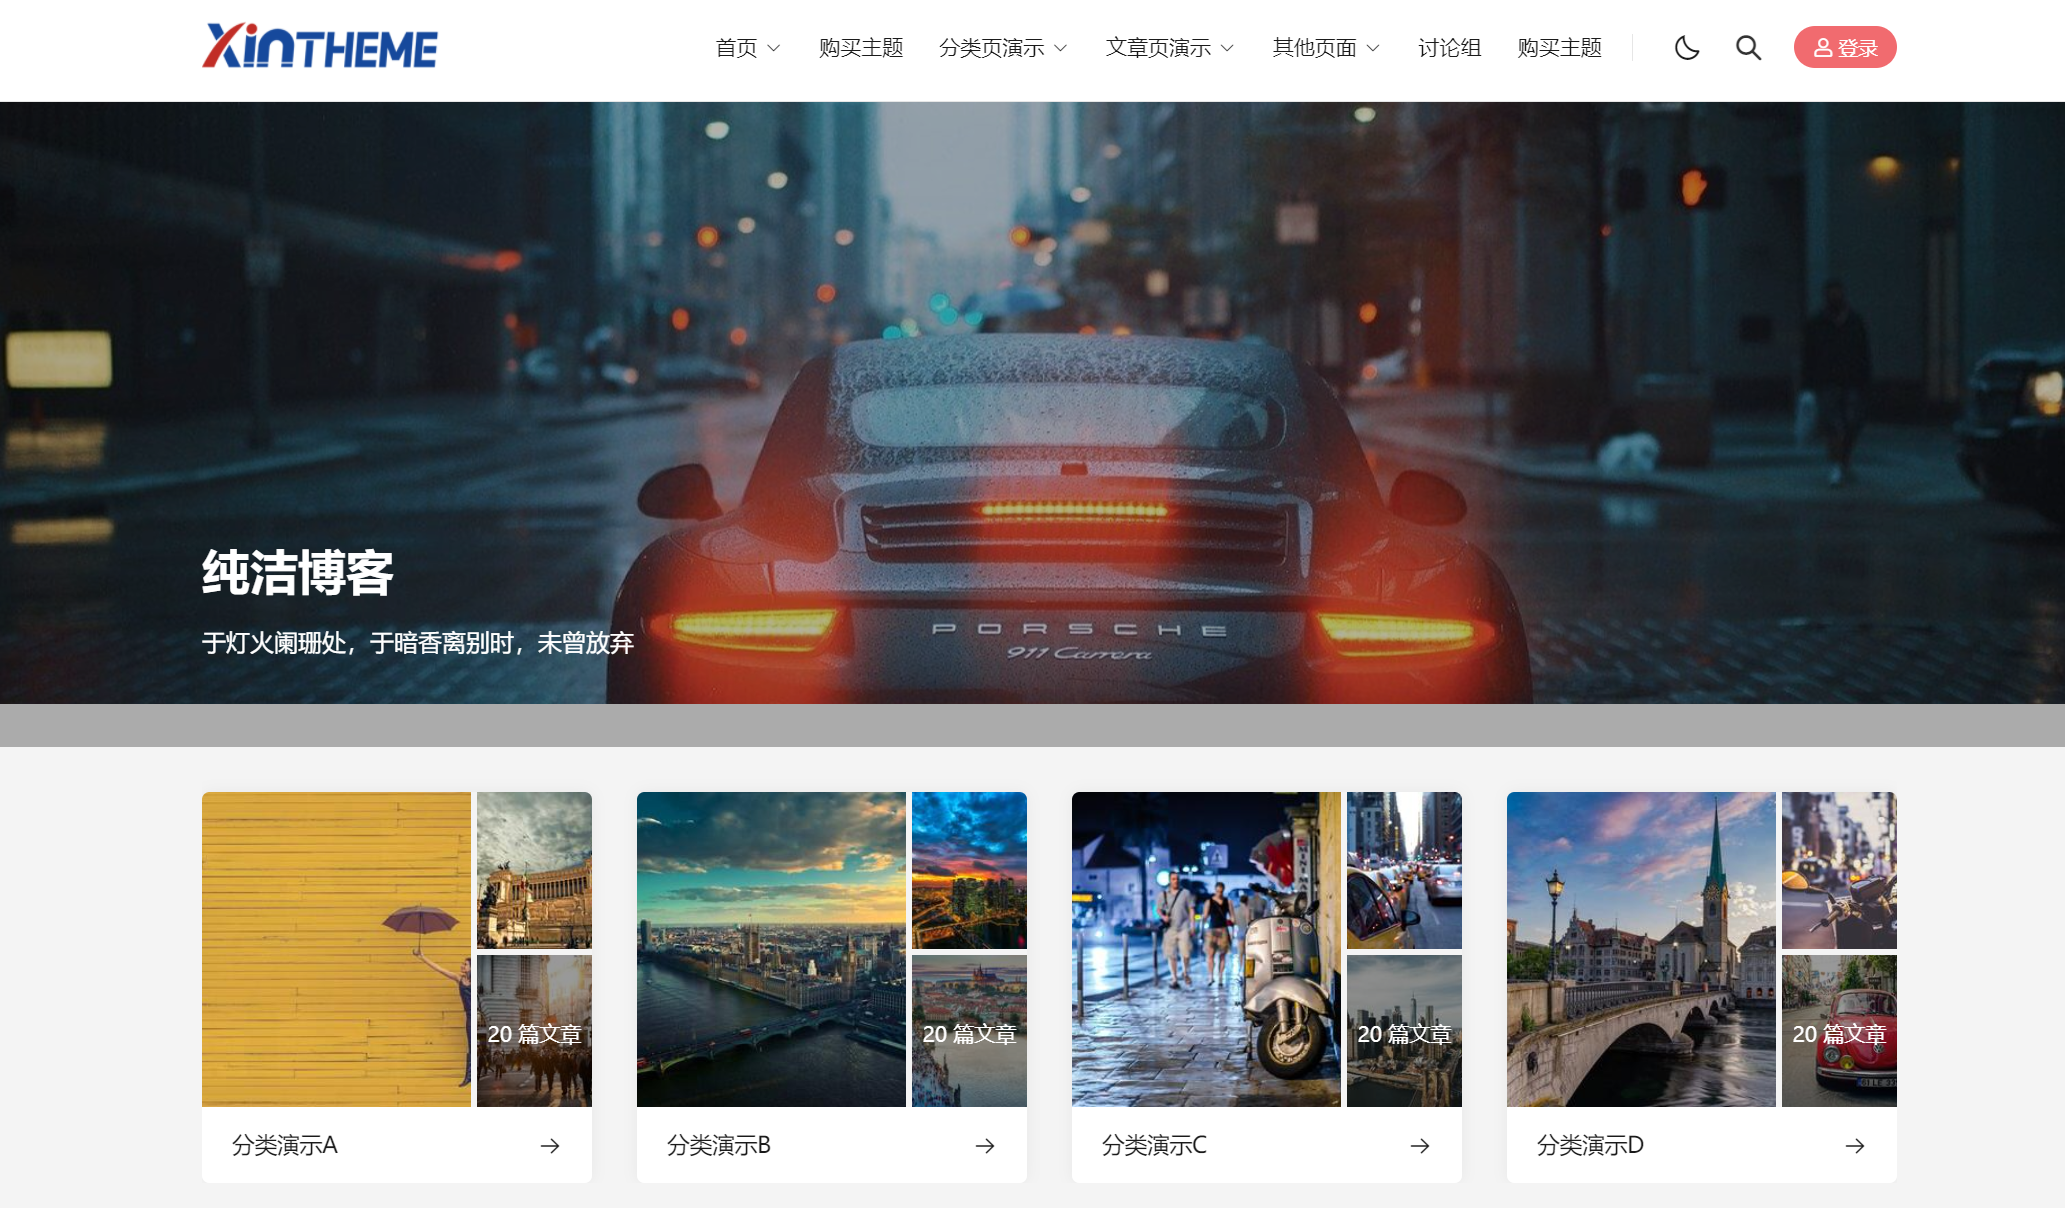Open the 分类演示D link
The image size is (2065, 1208).
click(x=1590, y=1145)
